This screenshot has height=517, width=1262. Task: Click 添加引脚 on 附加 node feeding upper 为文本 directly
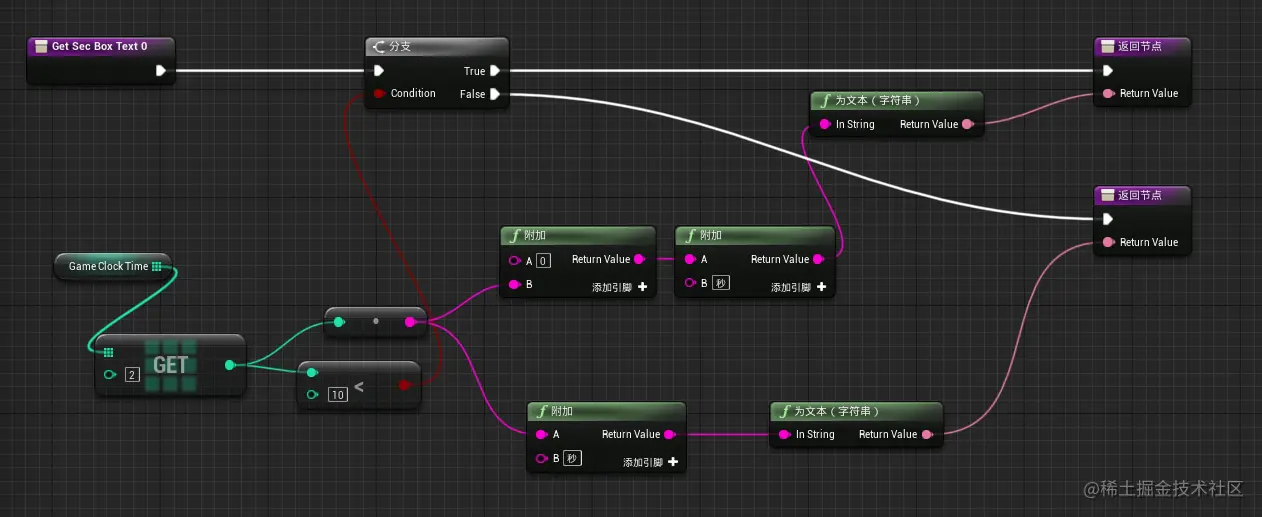click(799, 287)
